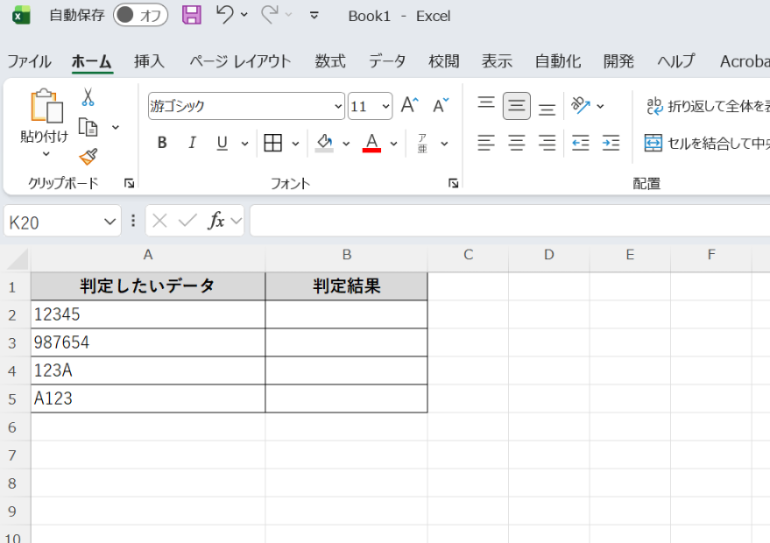
Task: Open clipboard pane launcher icon
Action: [129, 184]
